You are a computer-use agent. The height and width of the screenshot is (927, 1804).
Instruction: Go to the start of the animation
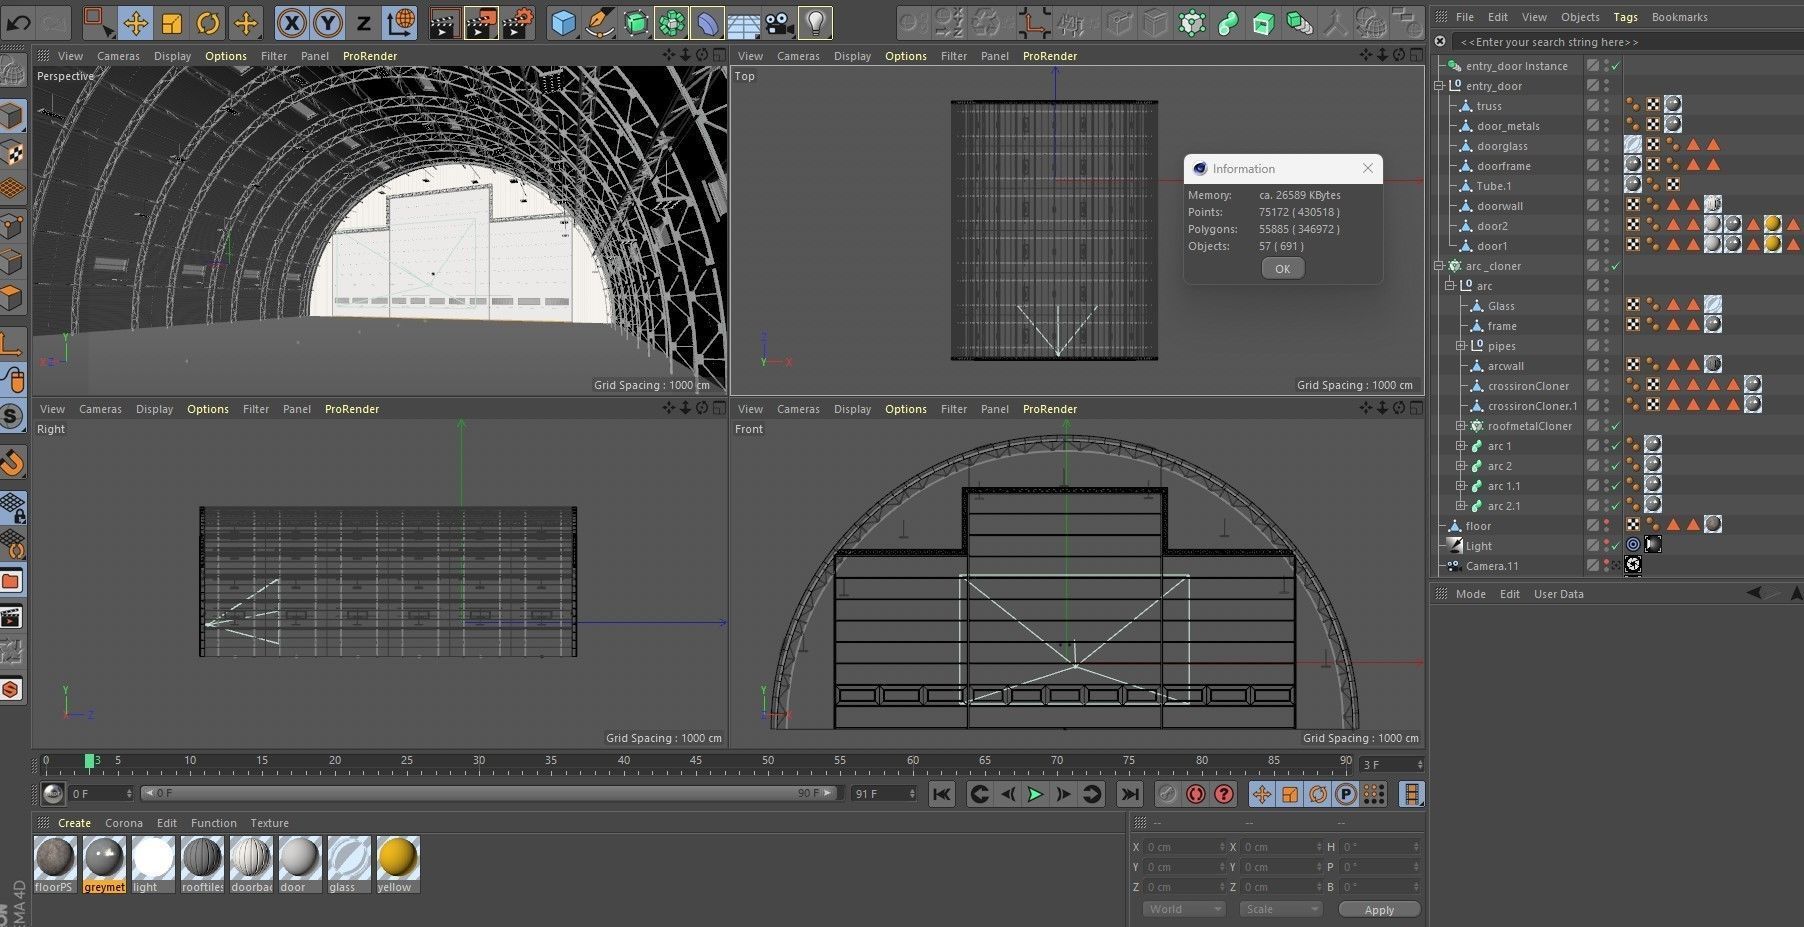(x=941, y=794)
